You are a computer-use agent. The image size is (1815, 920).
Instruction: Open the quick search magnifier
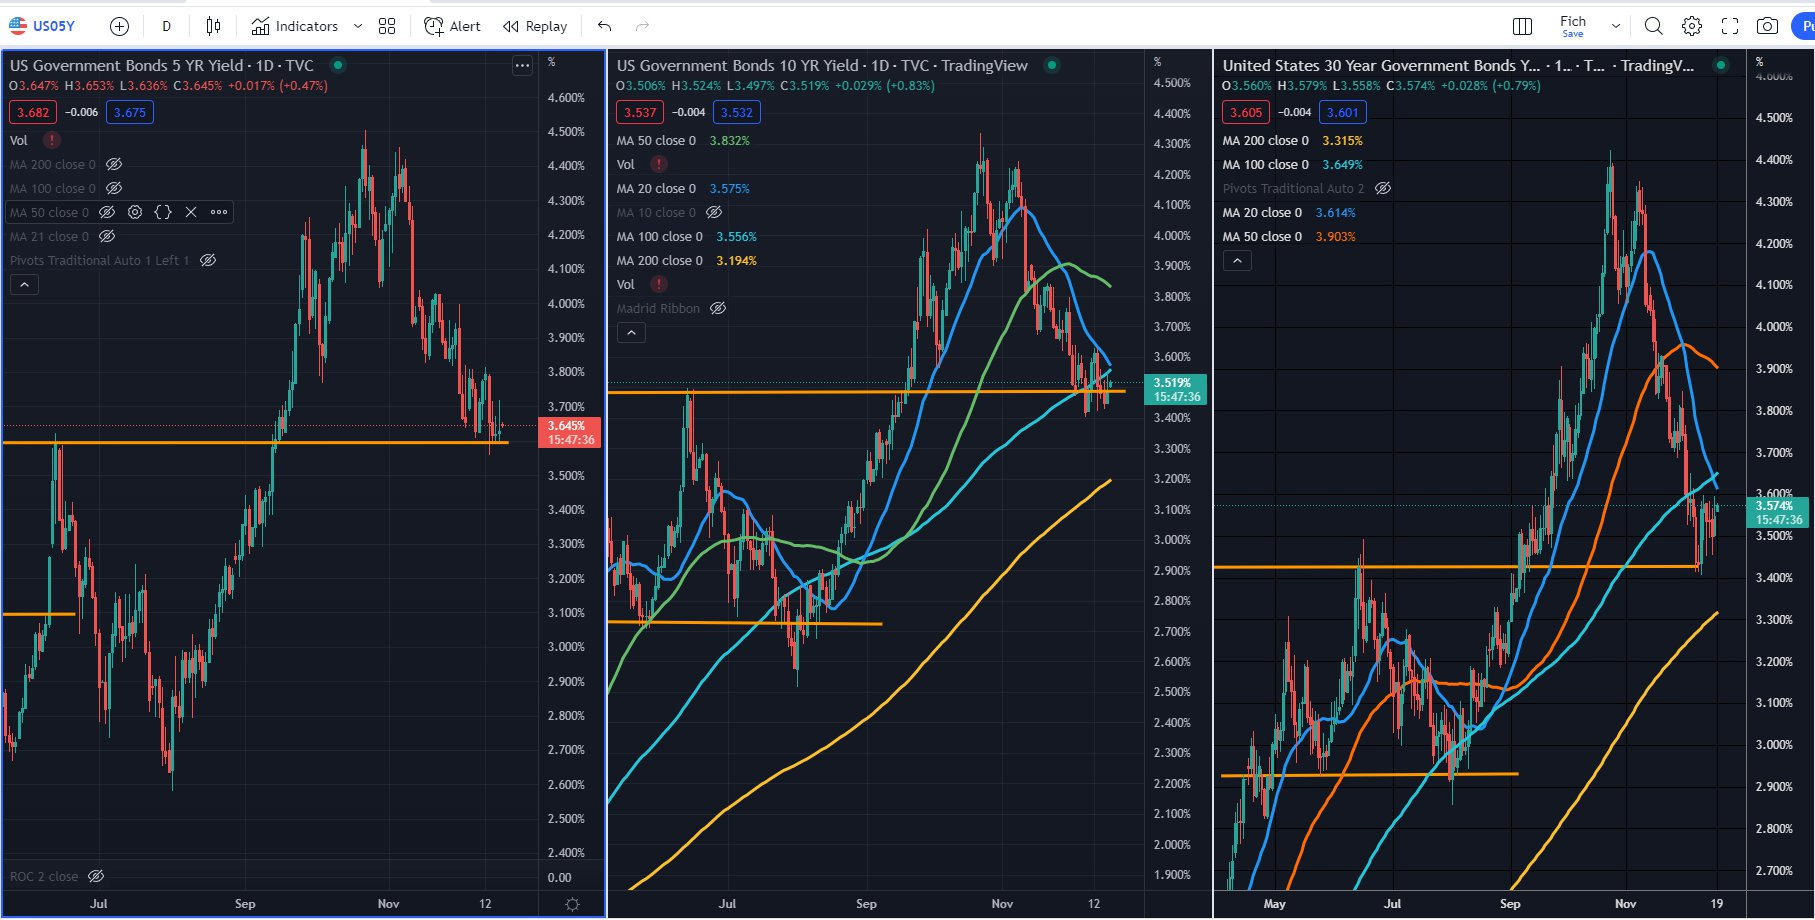(1654, 26)
